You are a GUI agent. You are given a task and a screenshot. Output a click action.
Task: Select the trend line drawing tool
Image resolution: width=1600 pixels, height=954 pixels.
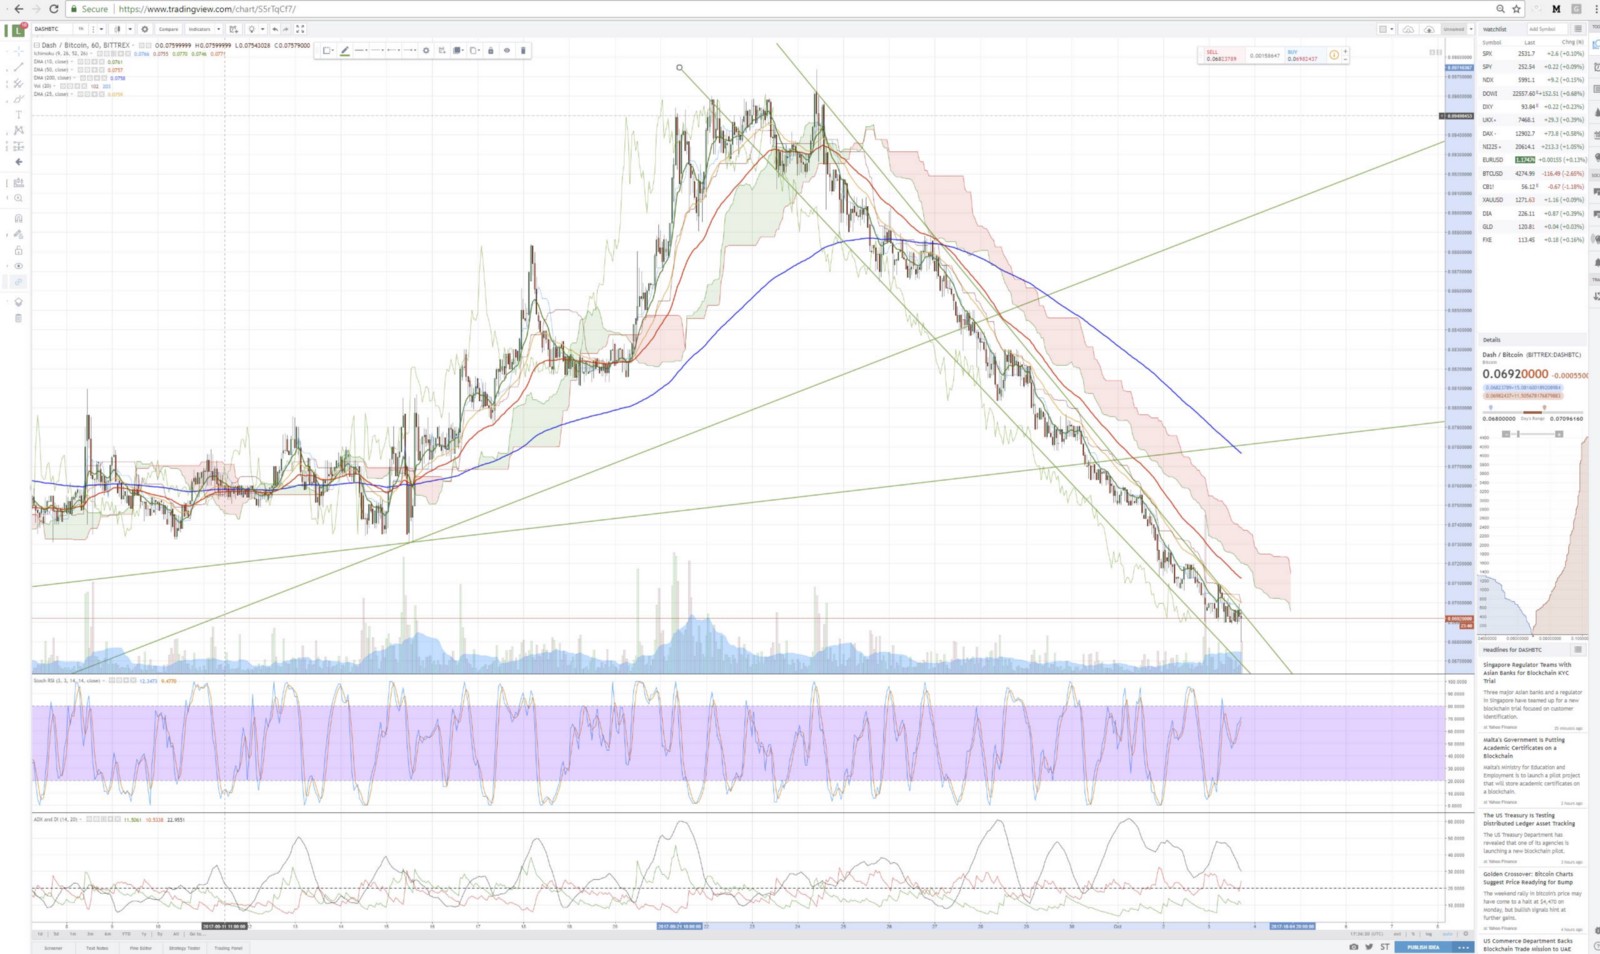click(18, 67)
